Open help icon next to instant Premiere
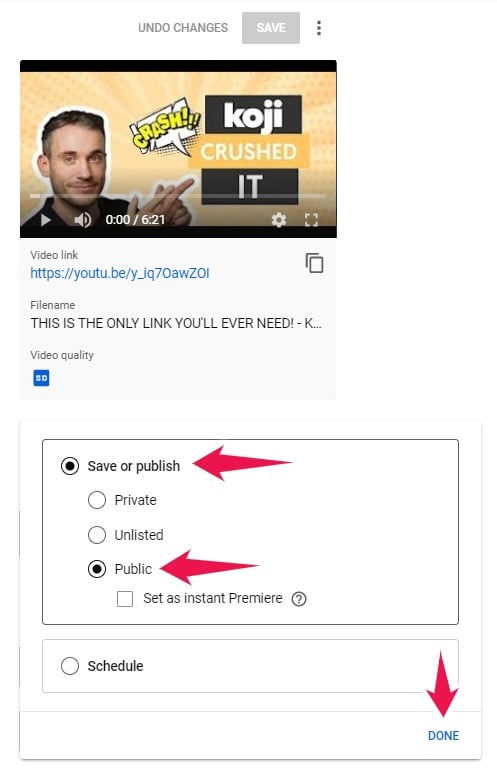497x773 pixels. pos(299,599)
